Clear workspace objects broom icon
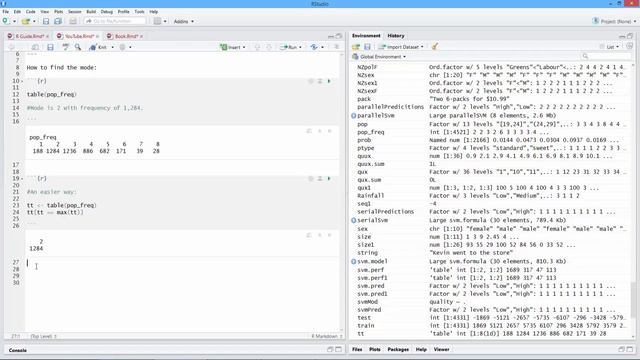 435,47
